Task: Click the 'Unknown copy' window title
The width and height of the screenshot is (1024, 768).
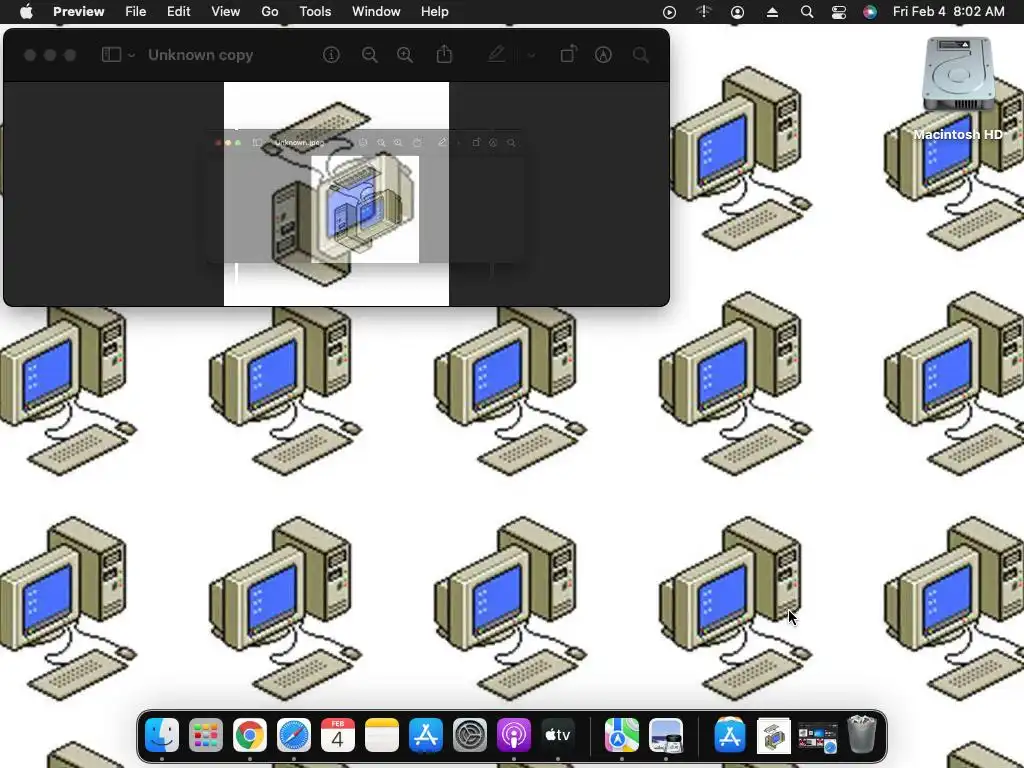Action: 200,55
